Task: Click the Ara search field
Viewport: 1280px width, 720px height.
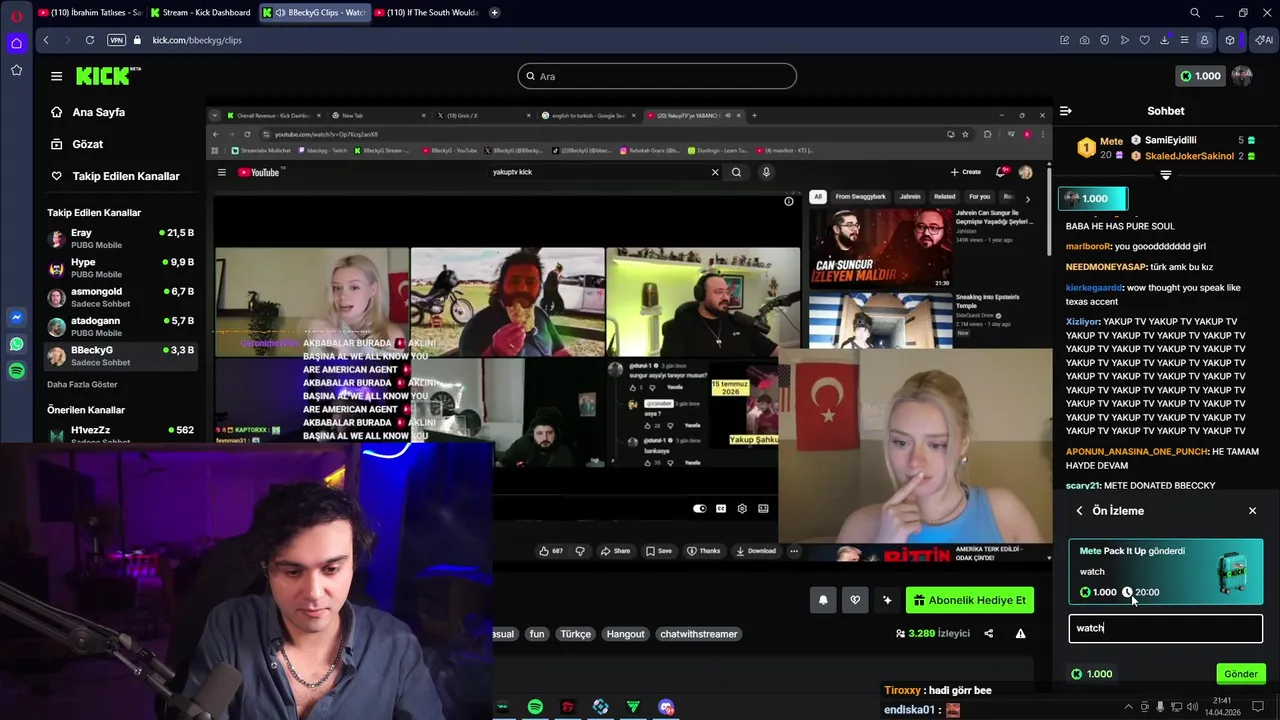Action: point(657,76)
